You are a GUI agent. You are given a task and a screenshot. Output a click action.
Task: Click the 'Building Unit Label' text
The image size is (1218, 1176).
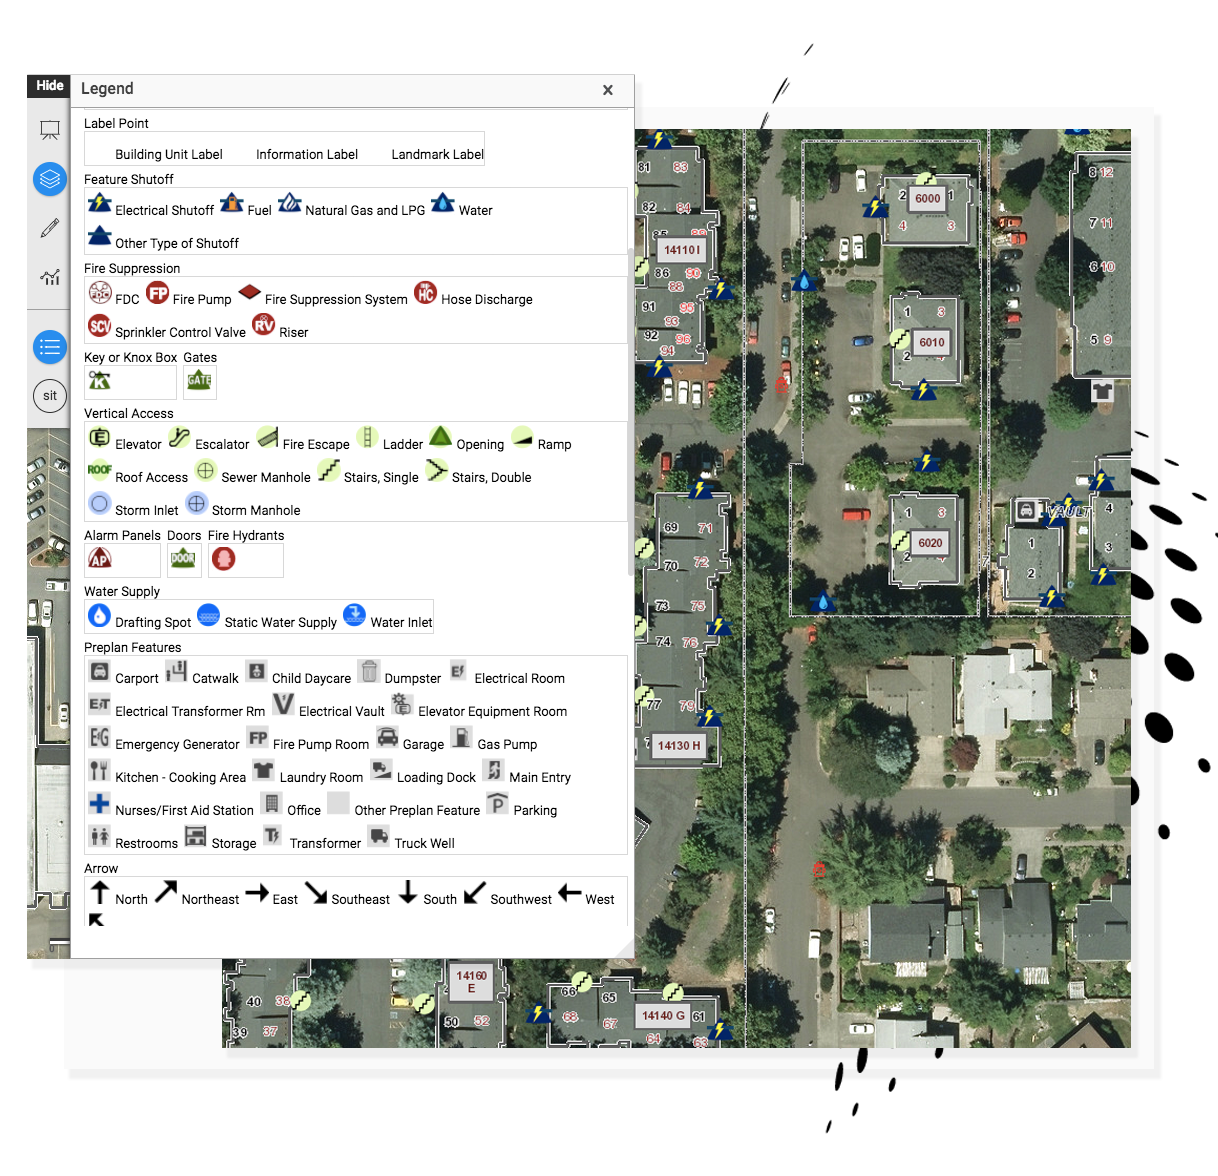(x=169, y=155)
